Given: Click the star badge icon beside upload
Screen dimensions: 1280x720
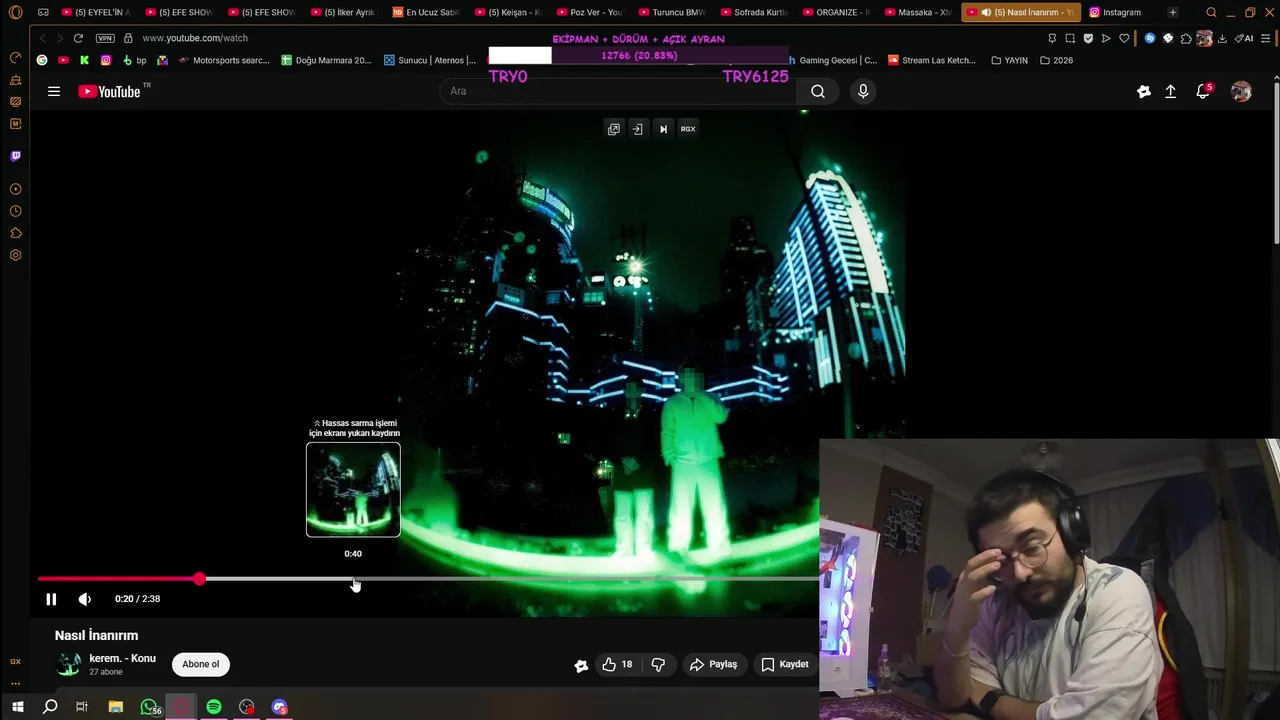Looking at the screenshot, I should [1144, 91].
